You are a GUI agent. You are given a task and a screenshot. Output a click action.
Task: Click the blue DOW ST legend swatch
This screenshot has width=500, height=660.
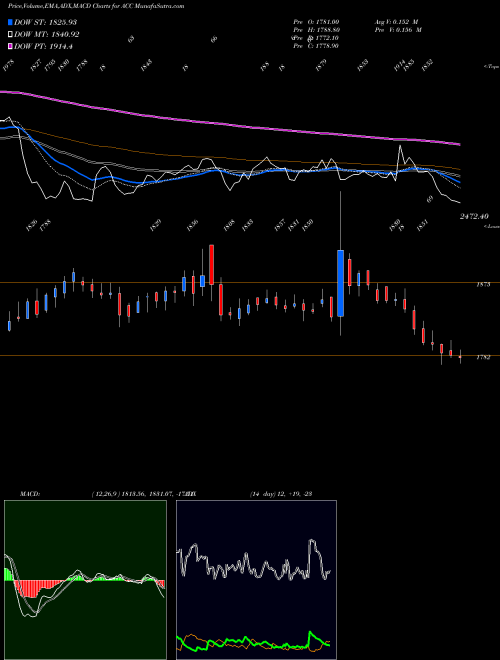[11, 22]
